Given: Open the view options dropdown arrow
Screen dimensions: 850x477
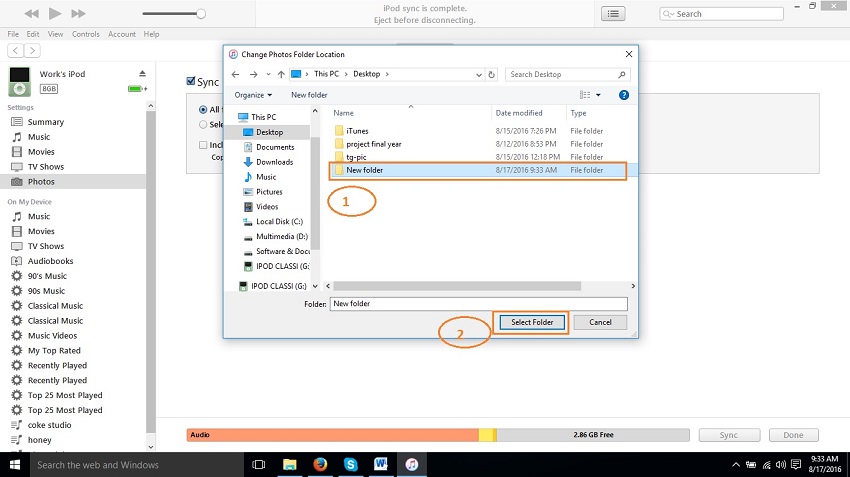Looking at the screenshot, I should tap(598, 95).
